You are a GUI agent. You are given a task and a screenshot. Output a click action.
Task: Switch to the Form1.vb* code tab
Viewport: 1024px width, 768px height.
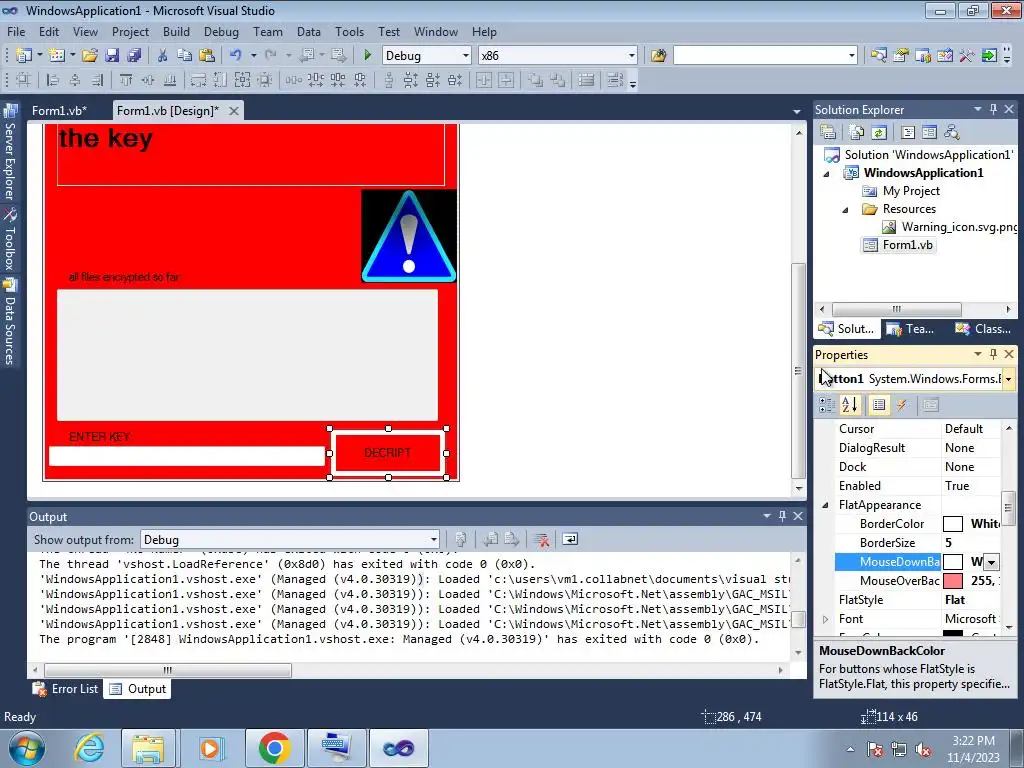point(59,110)
